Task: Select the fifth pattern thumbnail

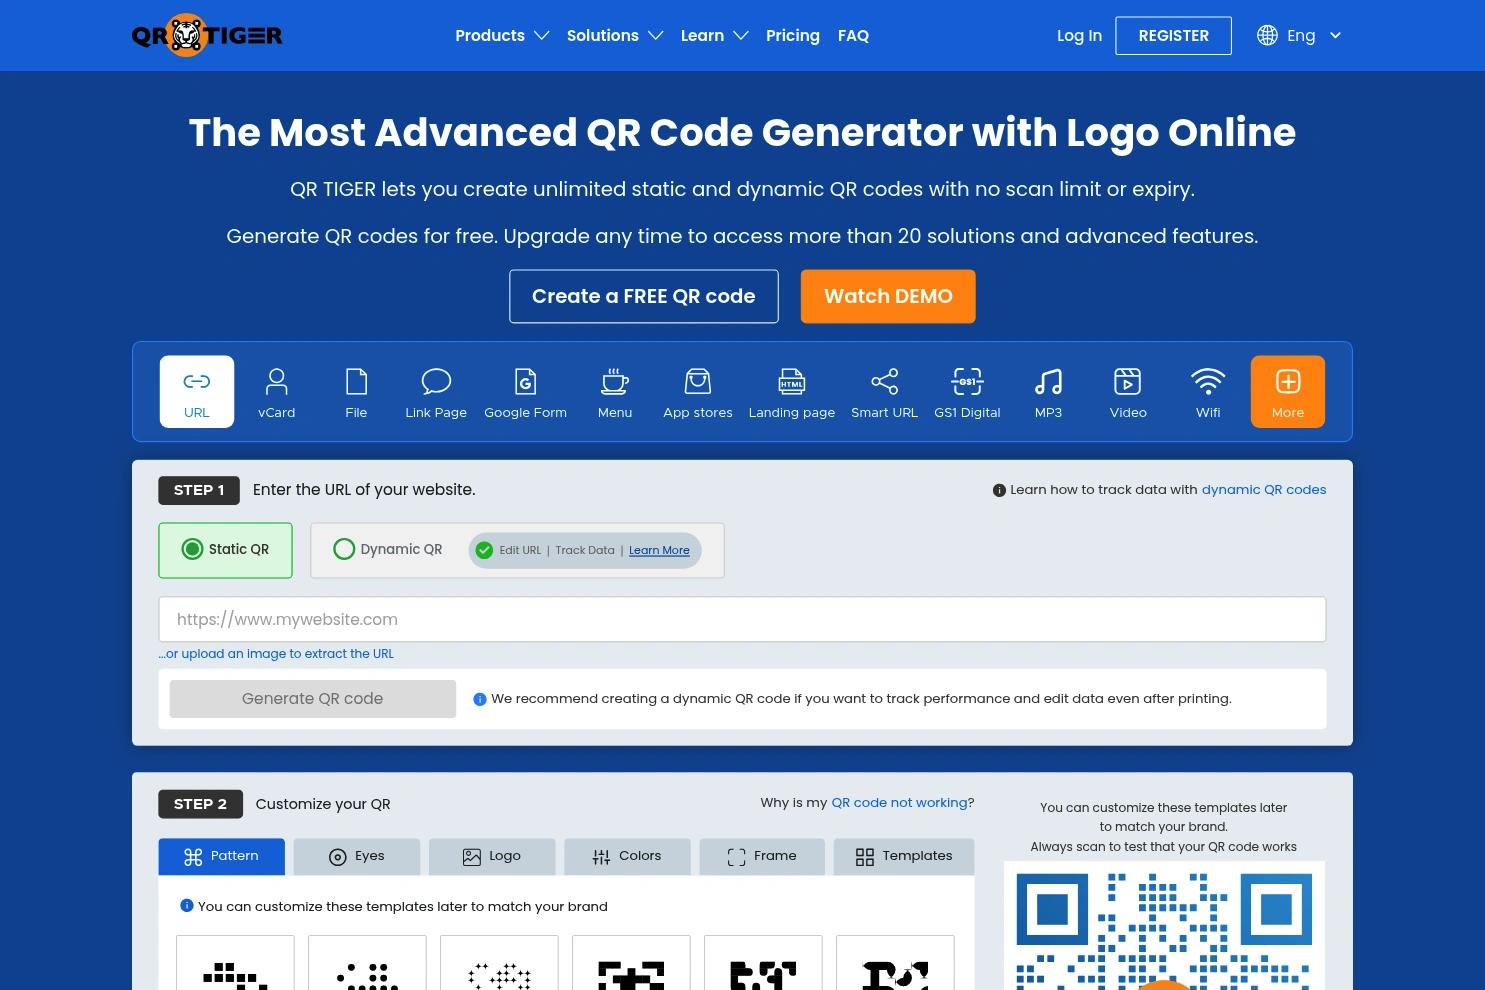Action: [763, 963]
